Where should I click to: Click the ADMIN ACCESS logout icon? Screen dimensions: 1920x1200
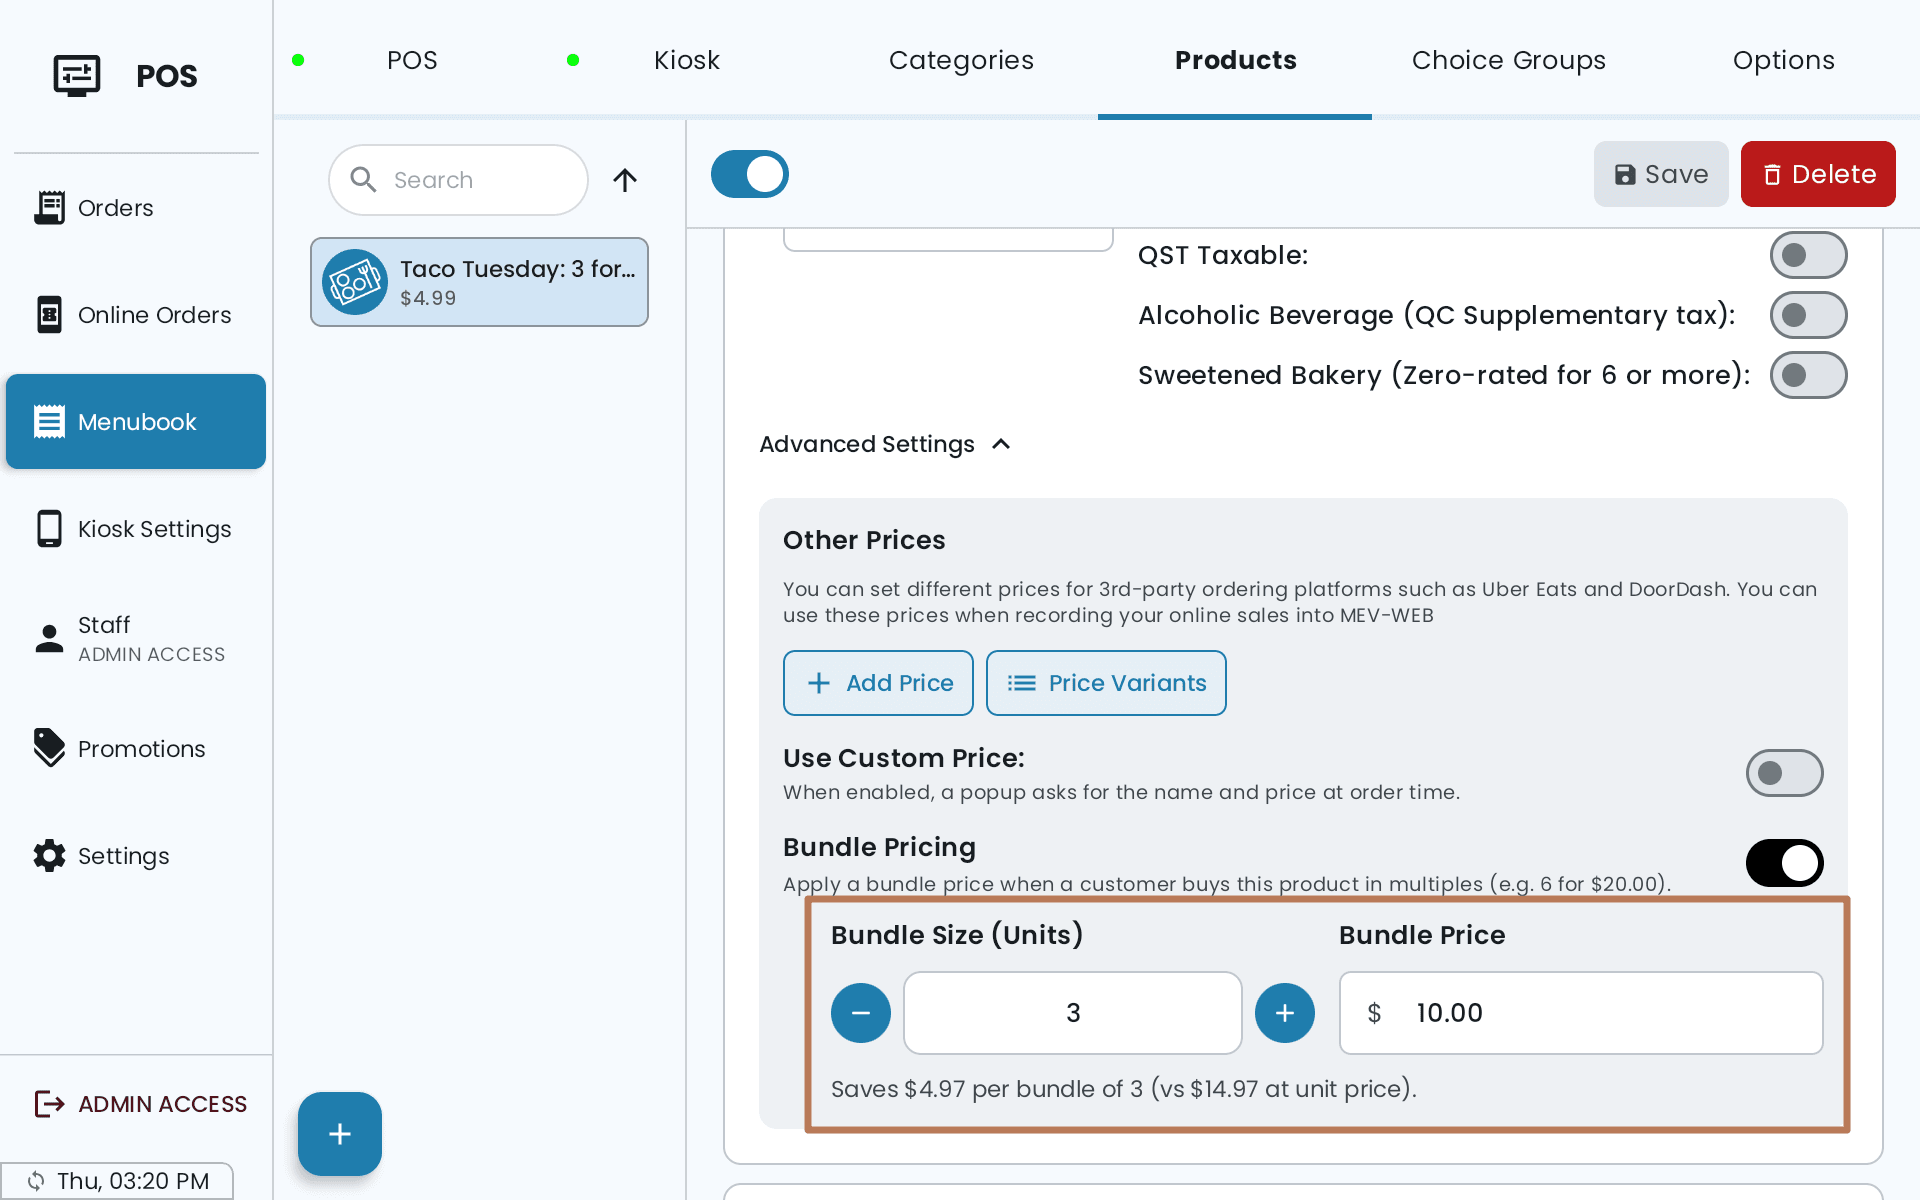49,1104
